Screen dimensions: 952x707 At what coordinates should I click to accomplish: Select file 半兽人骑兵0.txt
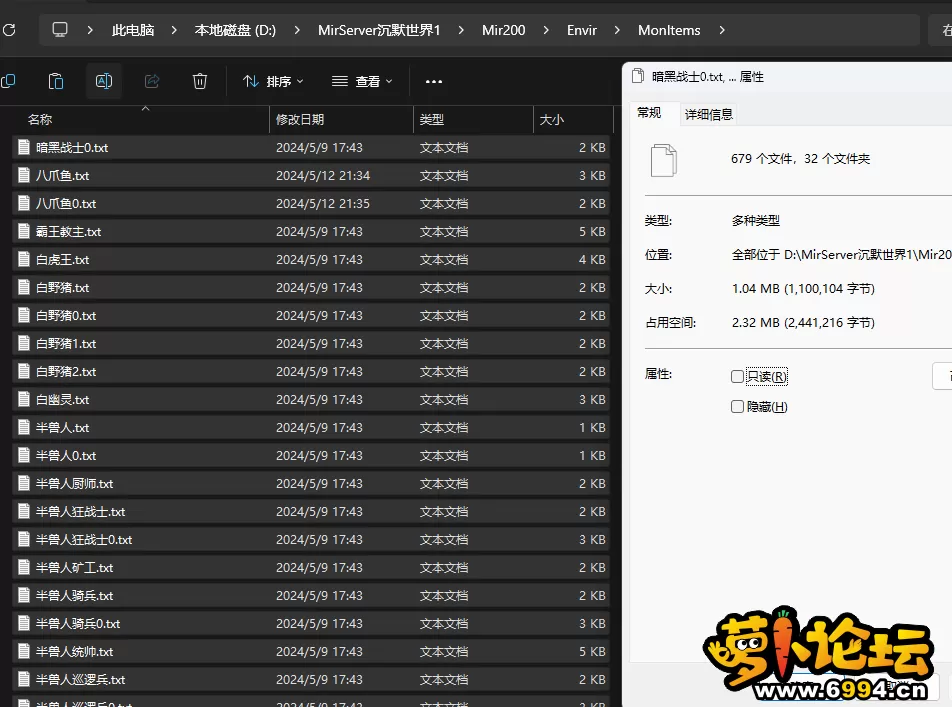point(311,623)
